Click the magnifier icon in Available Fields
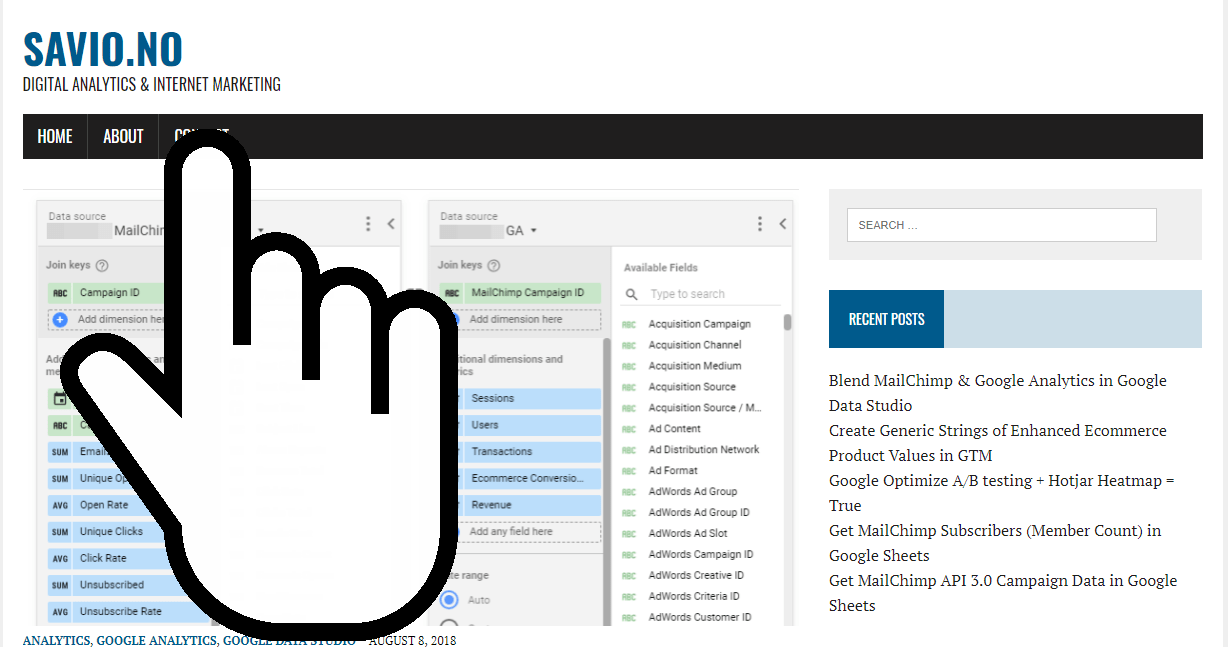Image resolution: width=1228 pixels, height=647 pixels. (x=632, y=294)
